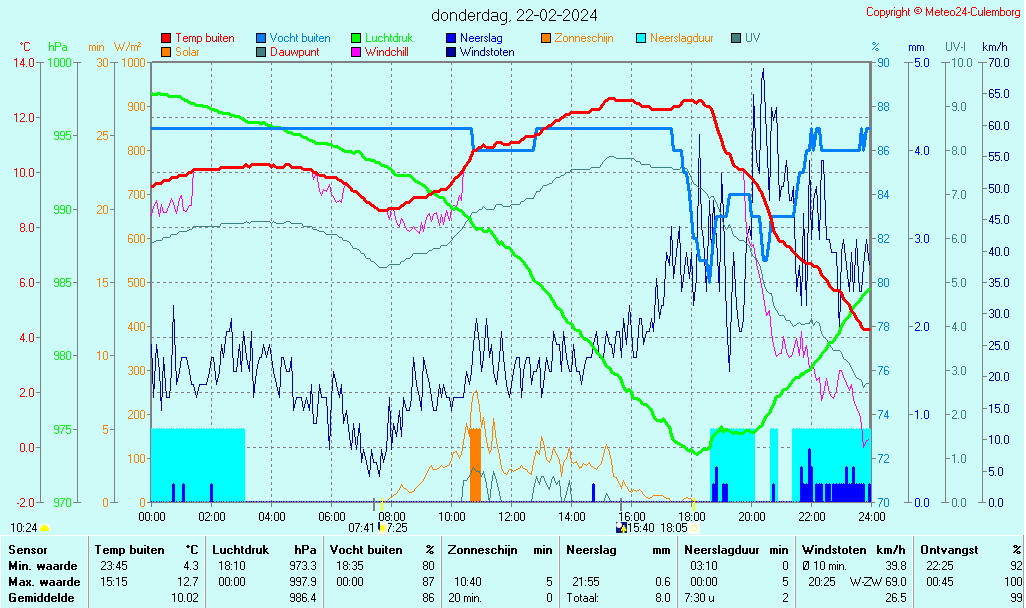Click the red Temp buiten legend swatch
The height and width of the screenshot is (608, 1026).
[166, 38]
